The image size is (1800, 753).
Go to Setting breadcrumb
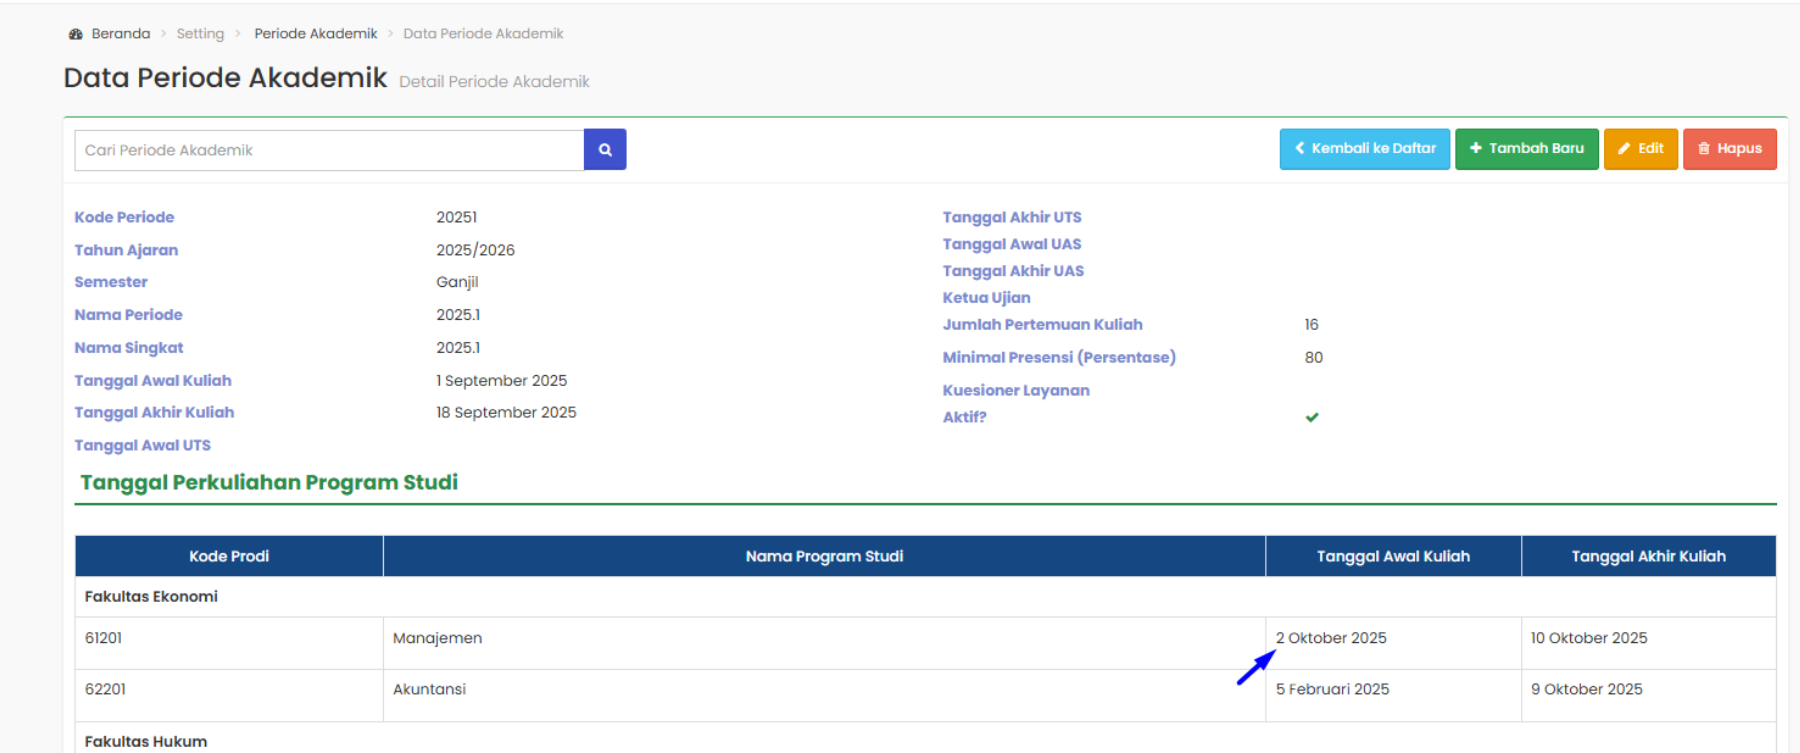(x=200, y=34)
